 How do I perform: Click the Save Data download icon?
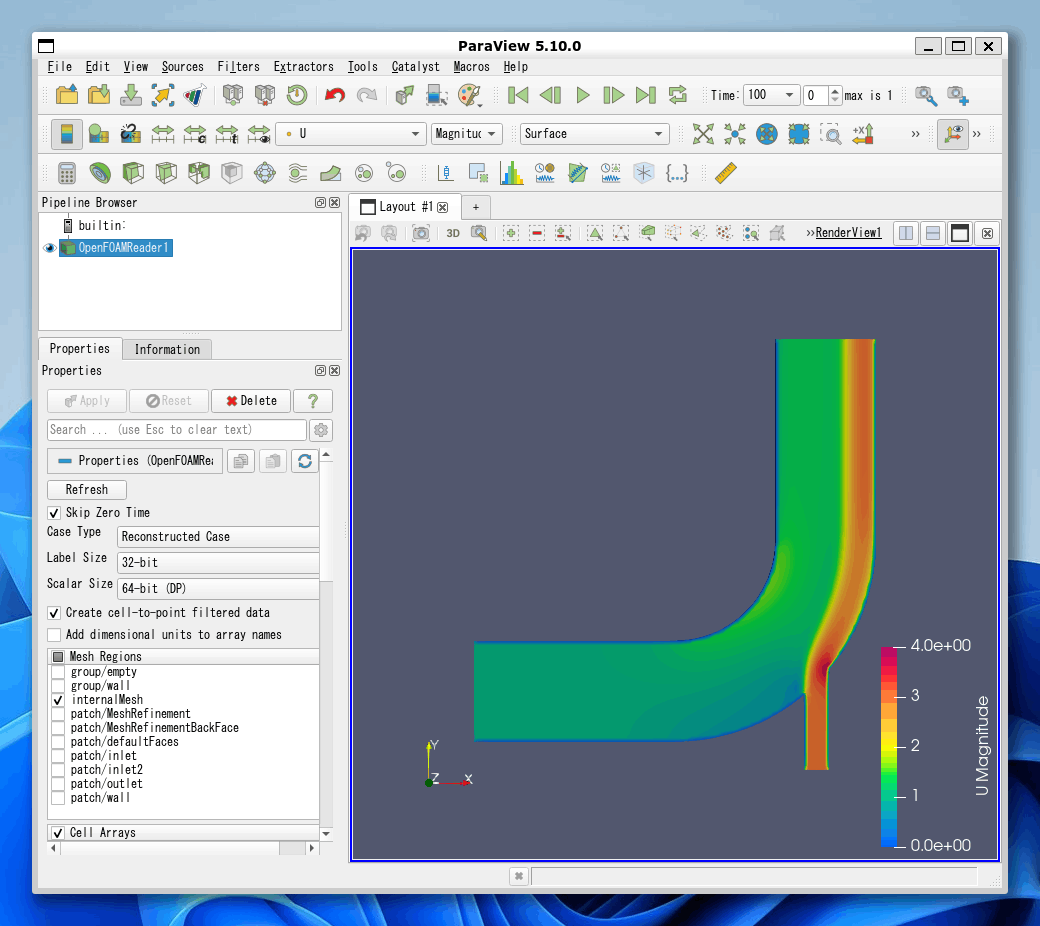tap(131, 95)
